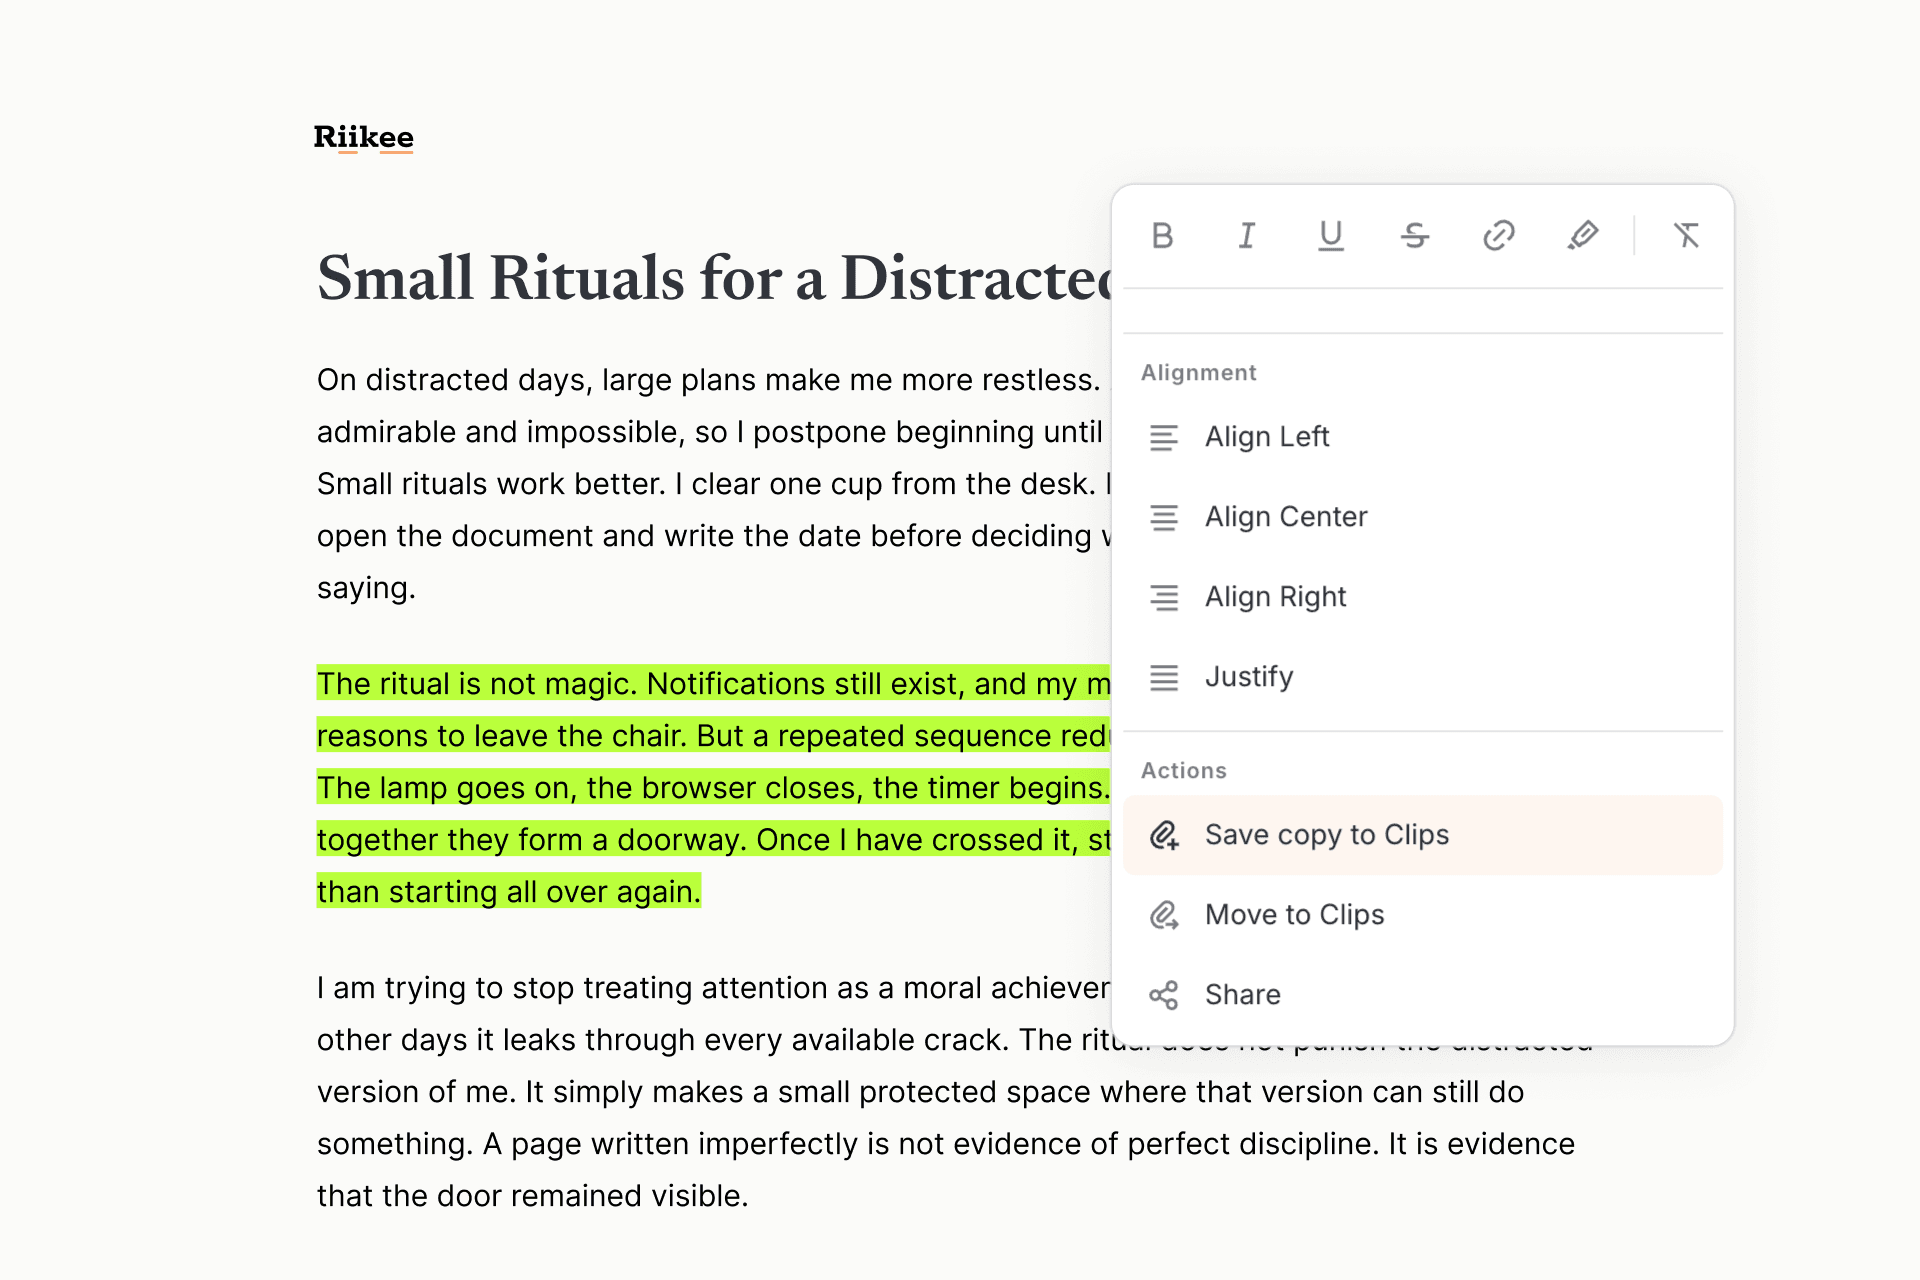The width and height of the screenshot is (1920, 1280).
Task: Apply strikethrough to selected text
Action: (x=1414, y=236)
